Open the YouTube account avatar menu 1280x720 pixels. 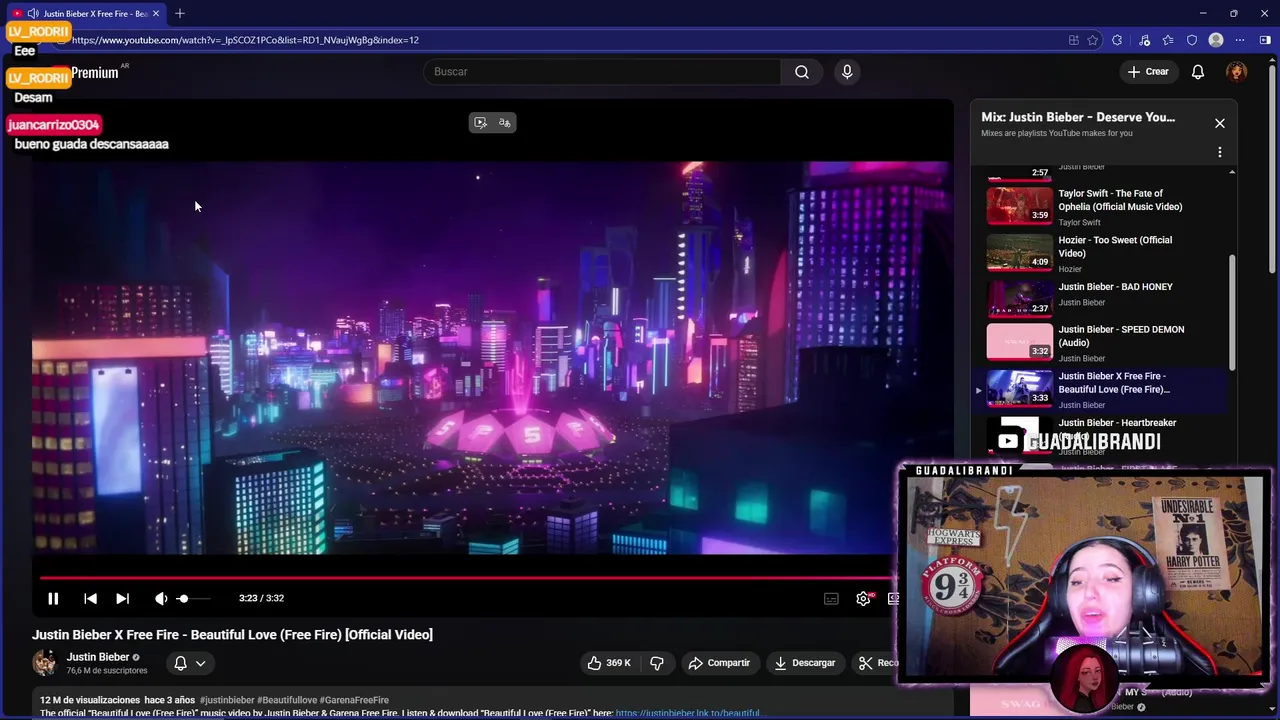coord(1237,72)
